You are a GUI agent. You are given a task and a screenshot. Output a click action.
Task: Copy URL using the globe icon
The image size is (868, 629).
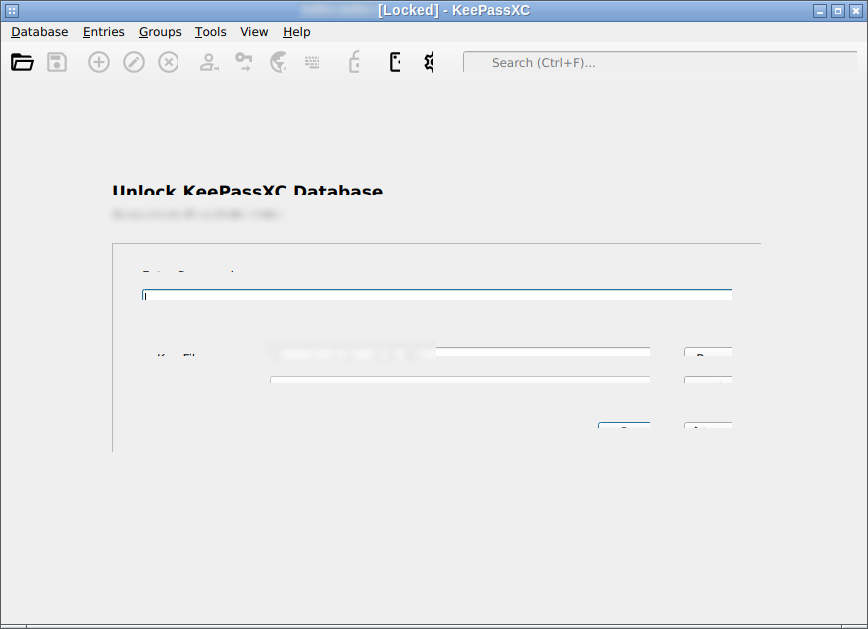tap(278, 62)
